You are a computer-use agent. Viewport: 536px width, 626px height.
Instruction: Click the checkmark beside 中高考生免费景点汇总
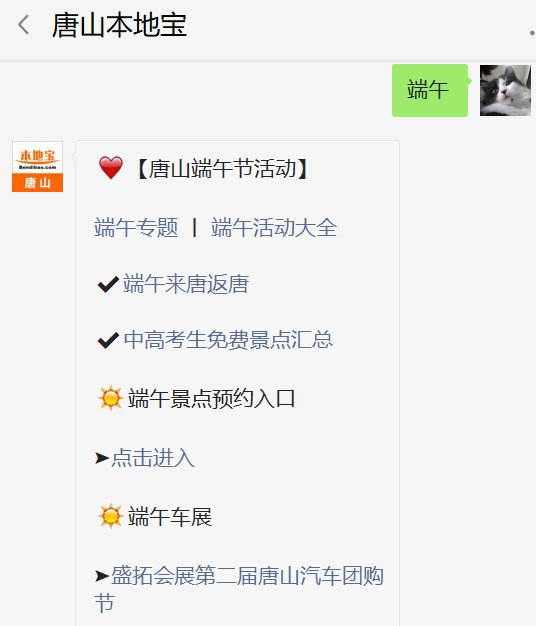(108, 340)
